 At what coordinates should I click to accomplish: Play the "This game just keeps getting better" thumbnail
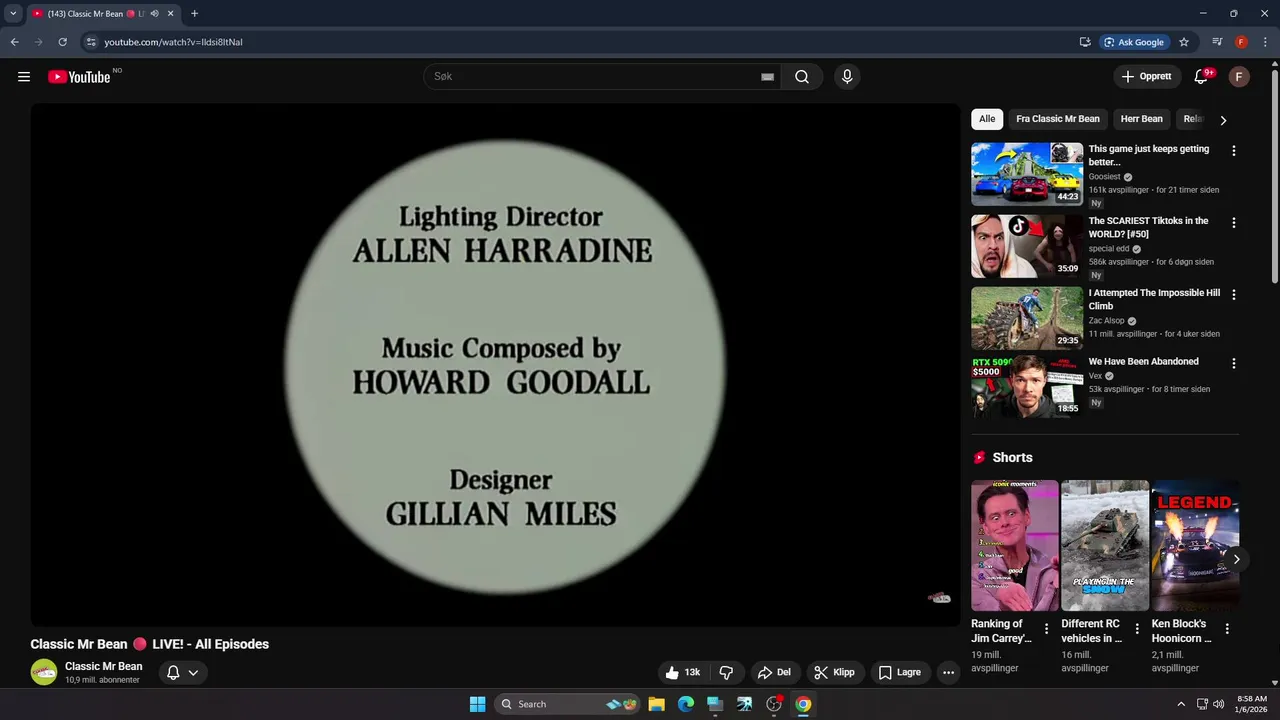tap(1027, 174)
